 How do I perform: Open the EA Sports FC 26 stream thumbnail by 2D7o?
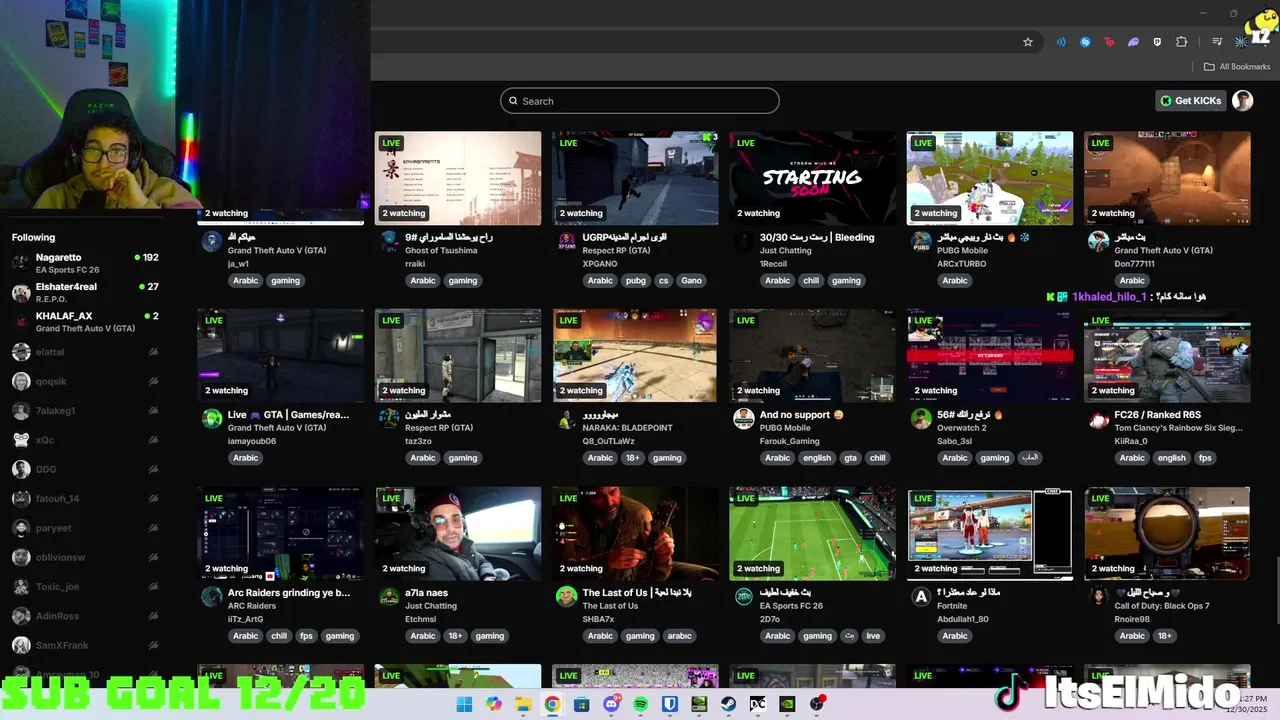[812, 534]
